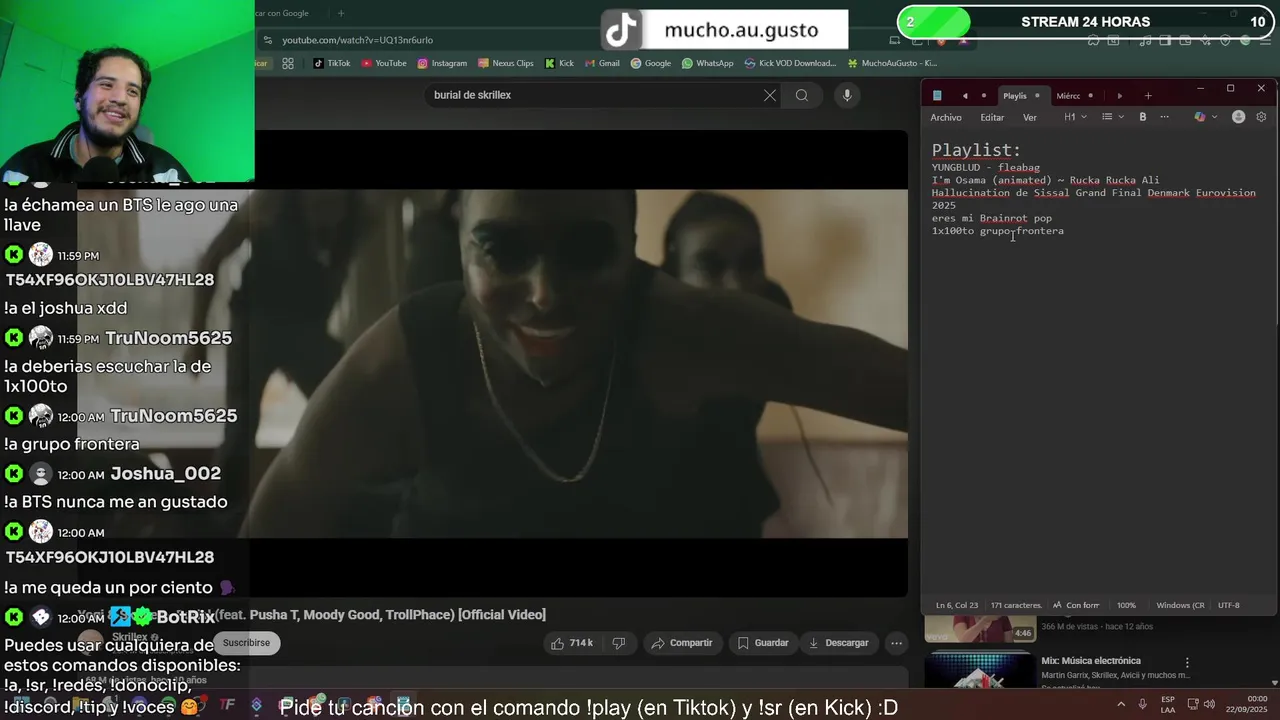Open options for Mix: Música electrónica
This screenshot has height=720, width=1280.
pos(1187,662)
